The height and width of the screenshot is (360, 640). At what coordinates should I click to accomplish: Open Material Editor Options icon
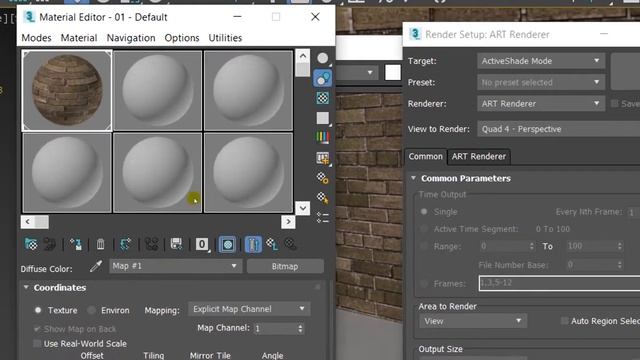tap(322, 178)
